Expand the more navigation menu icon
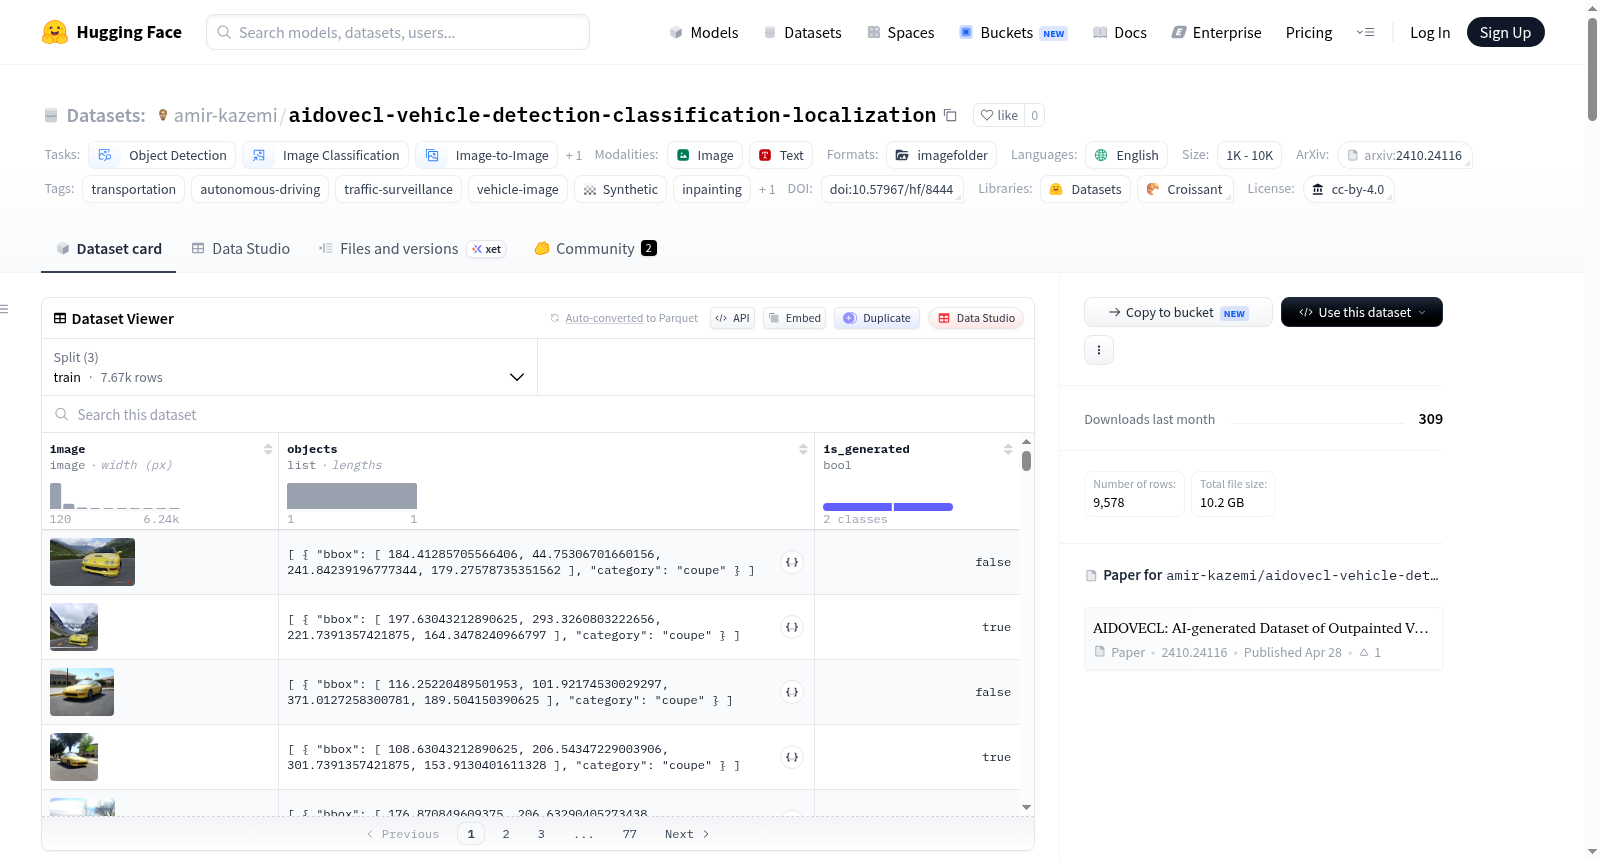 coord(1365,32)
